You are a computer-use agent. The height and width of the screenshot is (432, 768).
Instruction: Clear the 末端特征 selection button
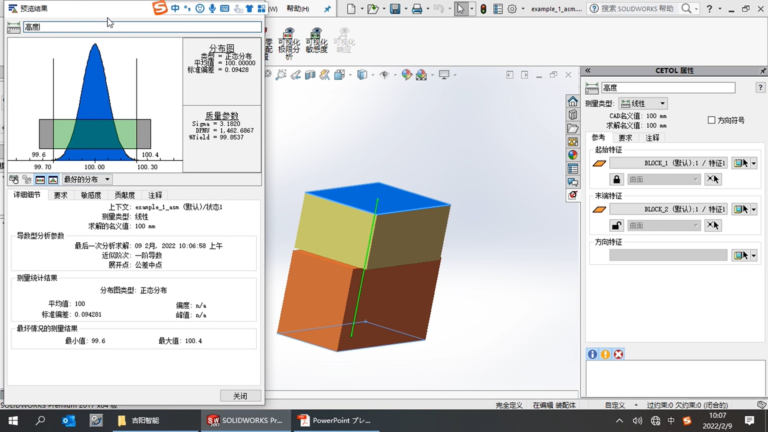pos(713,225)
